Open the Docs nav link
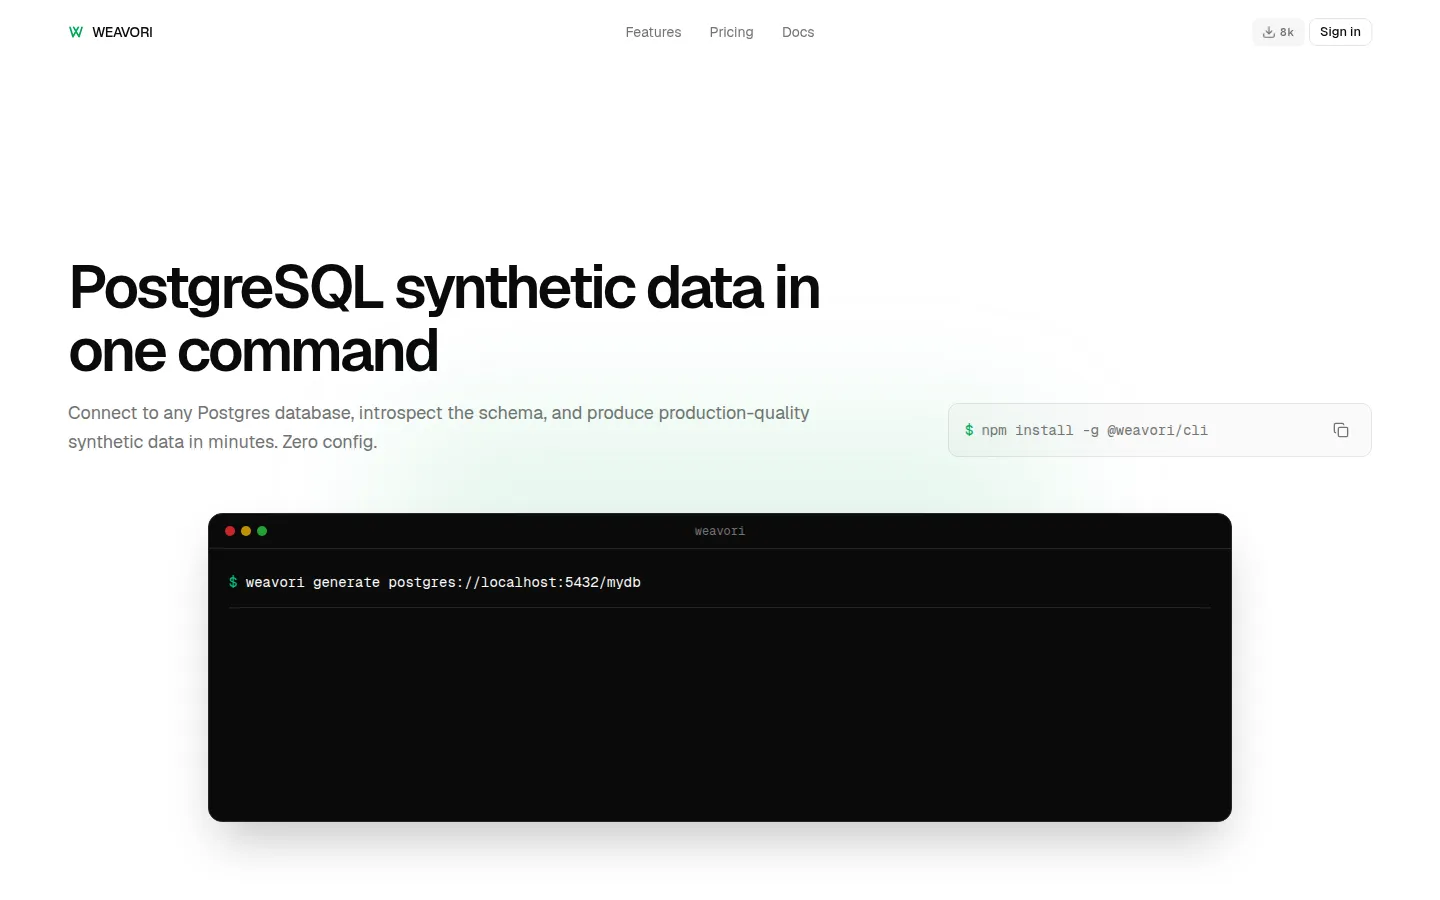Viewport: 1440px width, 900px height. click(798, 32)
